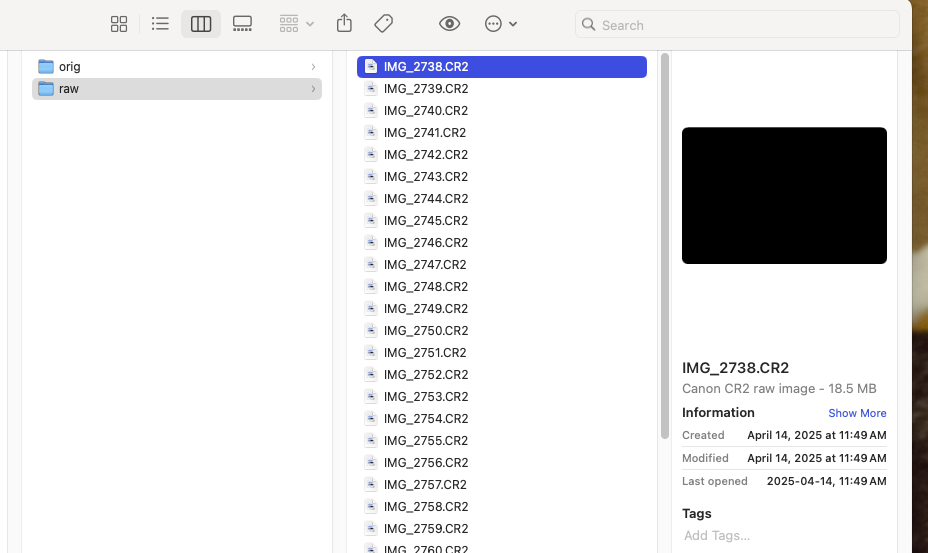Viewport: 928px width, 553px height.
Task: Click the Share icon
Action: (344, 24)
